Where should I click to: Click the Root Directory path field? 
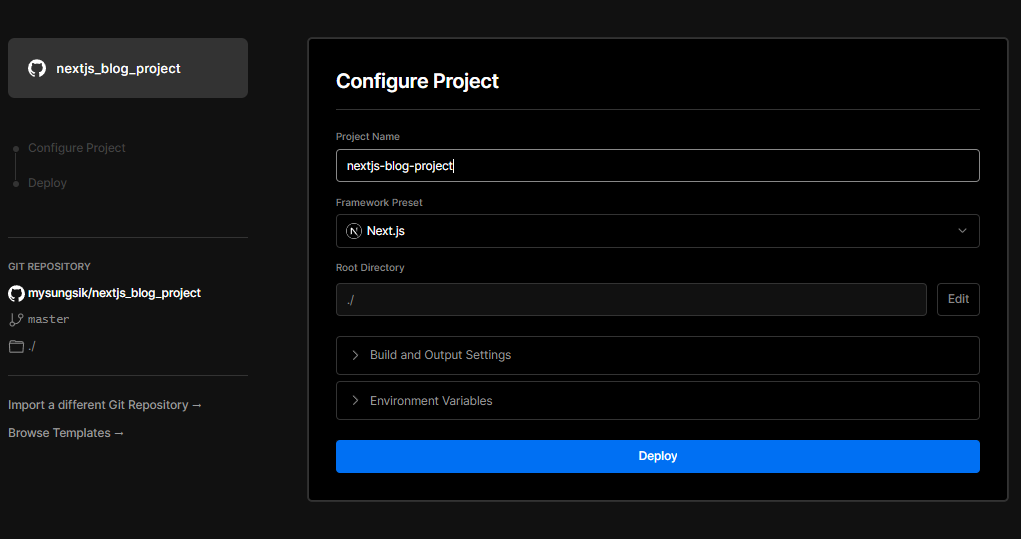[x=631, y=299]
